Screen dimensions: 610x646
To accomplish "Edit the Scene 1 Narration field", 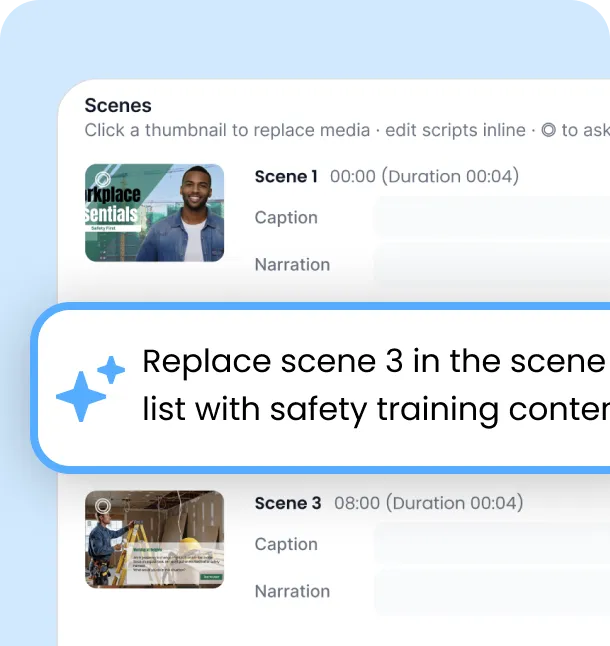I will point(492,264).
